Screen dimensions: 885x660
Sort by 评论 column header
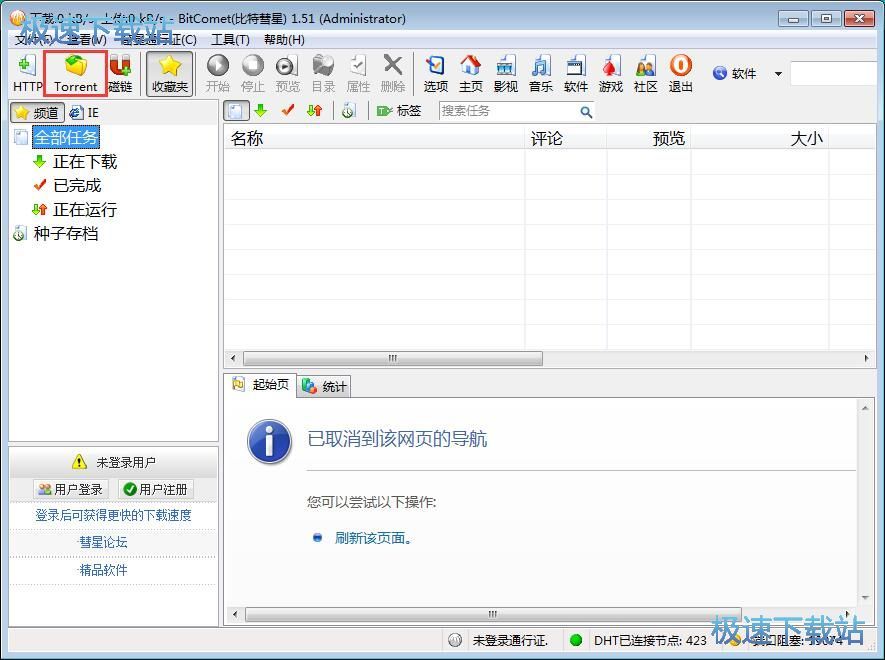(566, 138)
